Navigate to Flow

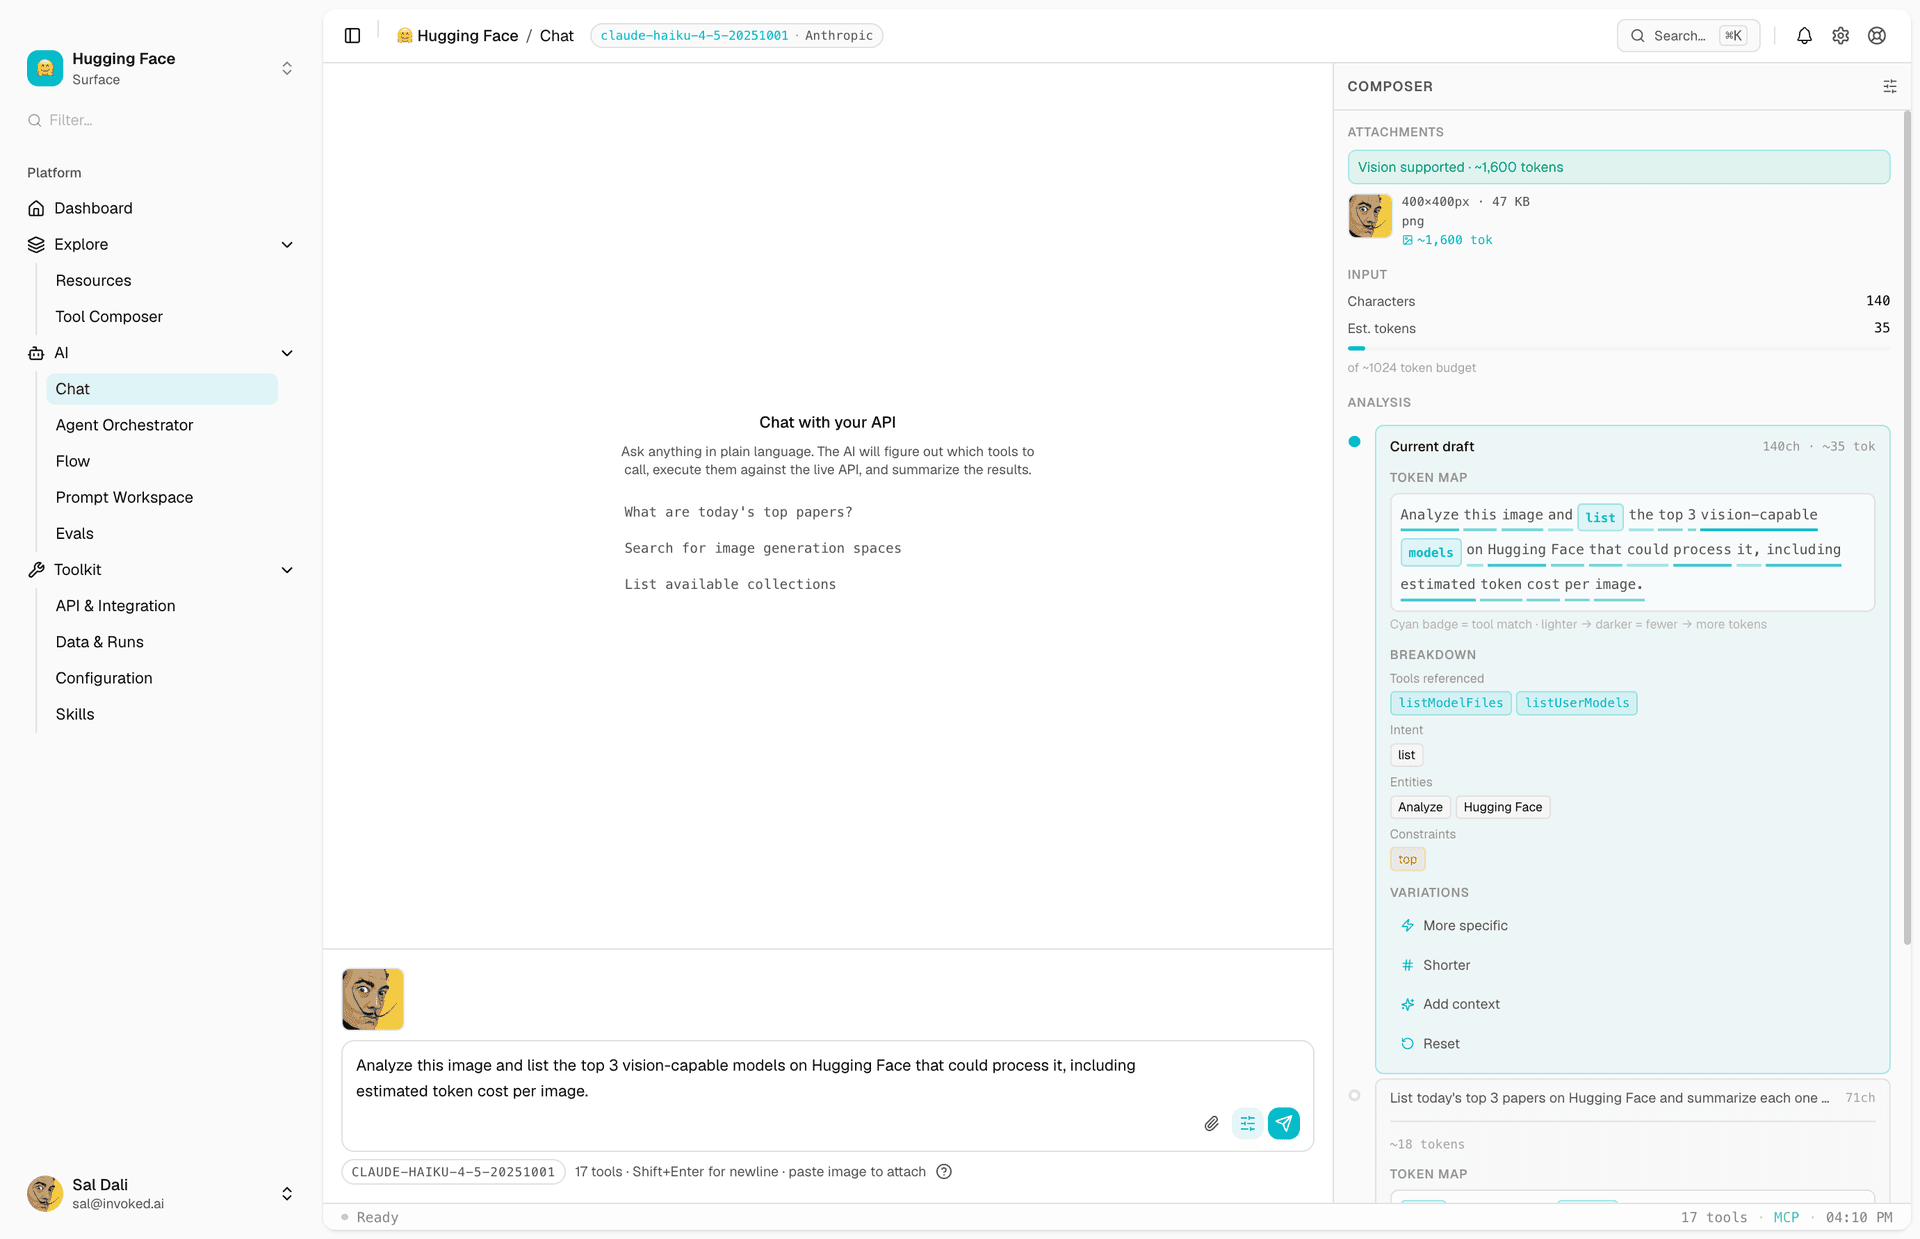pyautogui.click(x=73, y=461)
